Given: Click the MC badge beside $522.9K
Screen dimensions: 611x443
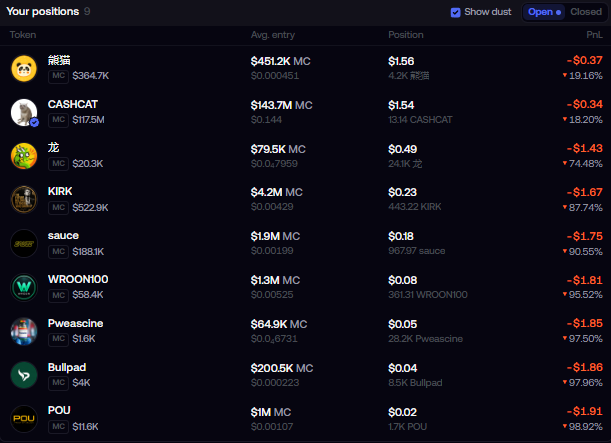Looking at the screenshot, I should pos(58,208).
